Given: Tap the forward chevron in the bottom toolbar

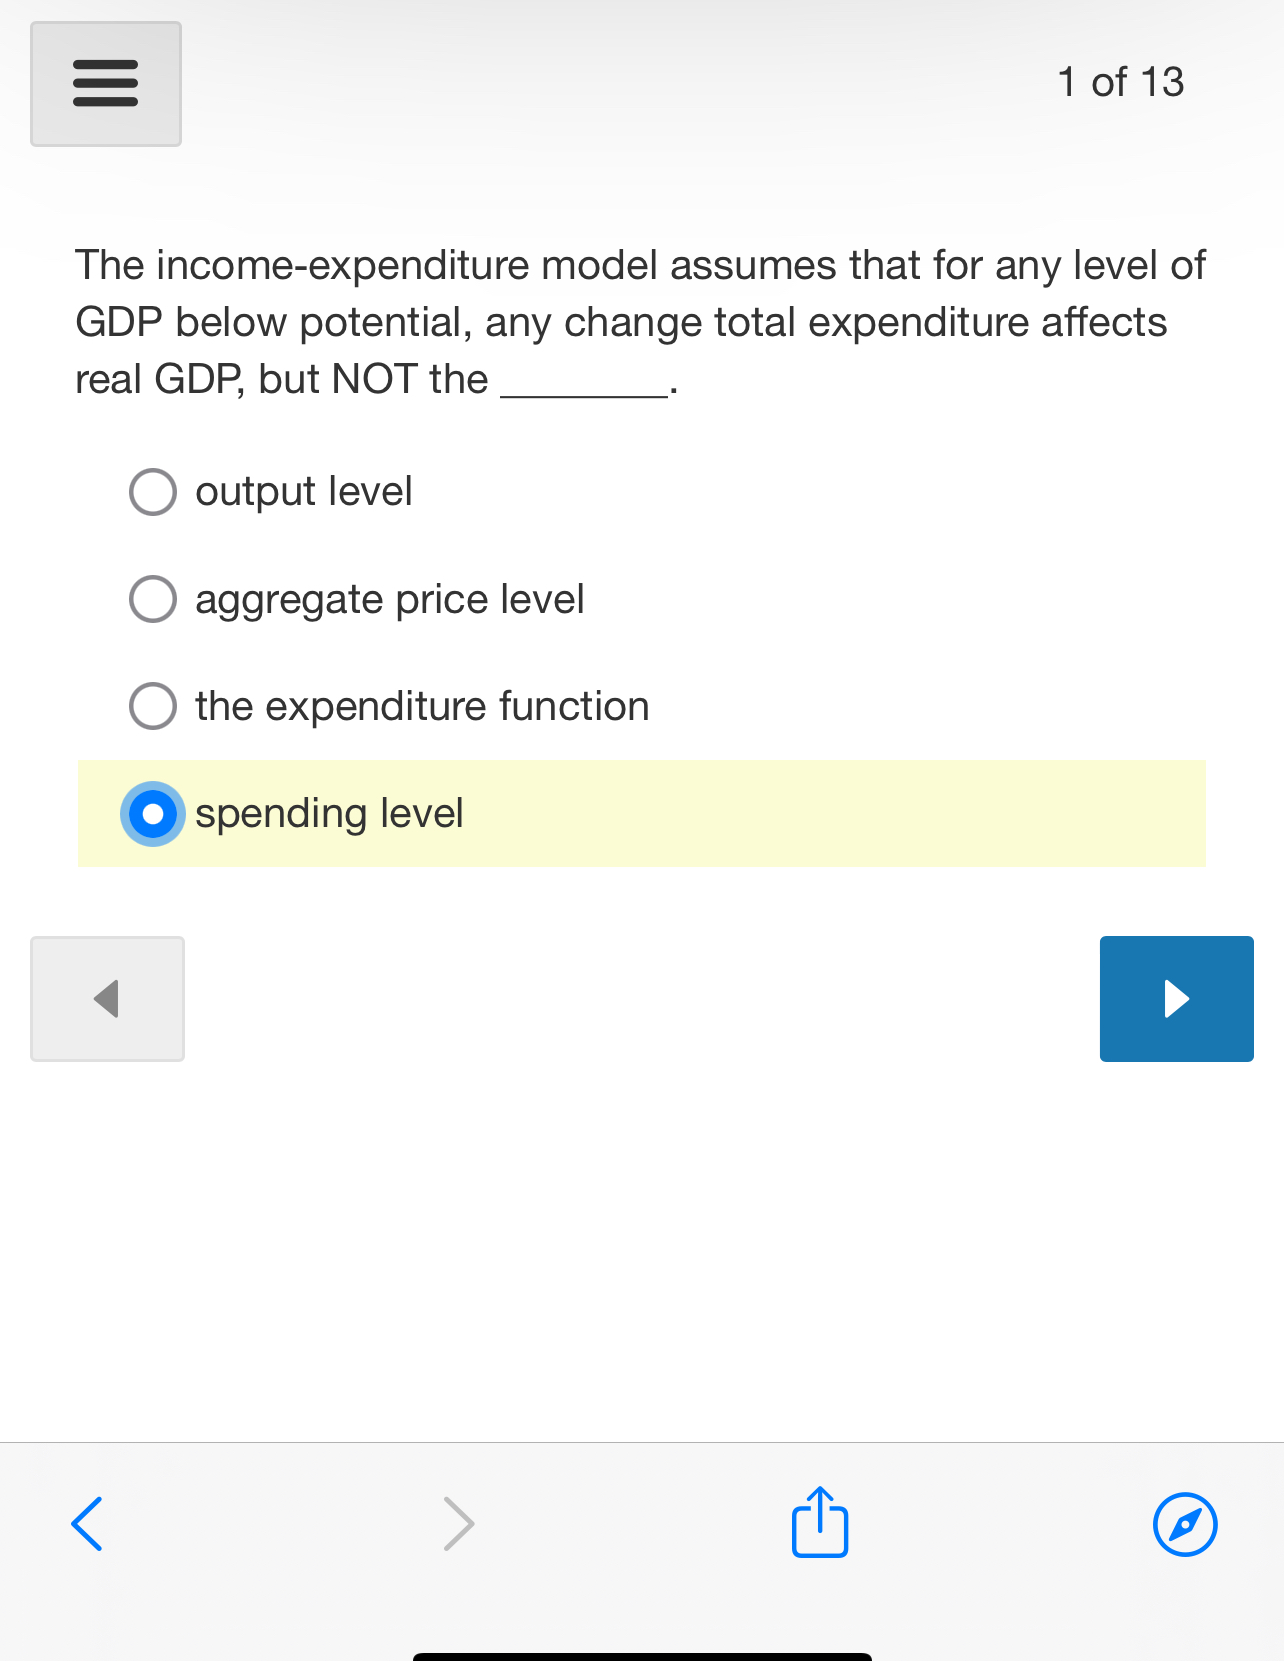Looking at the screenshot, I should click(458, 1524).
